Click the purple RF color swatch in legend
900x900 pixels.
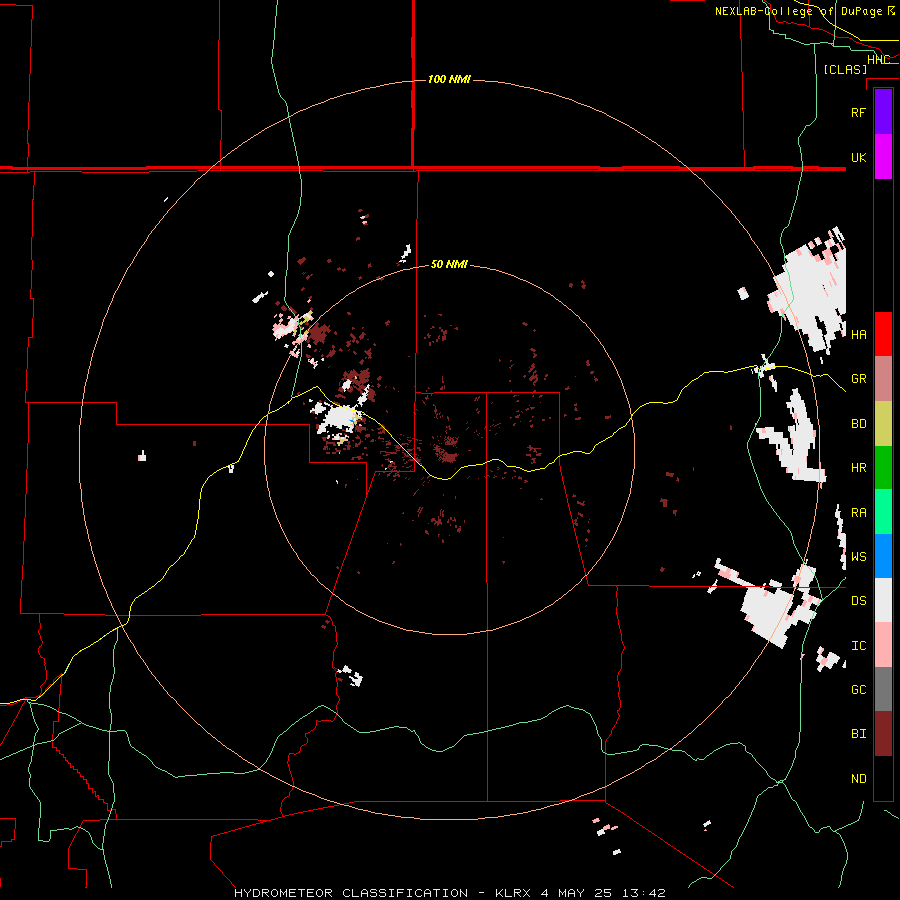tap(883, 112)
